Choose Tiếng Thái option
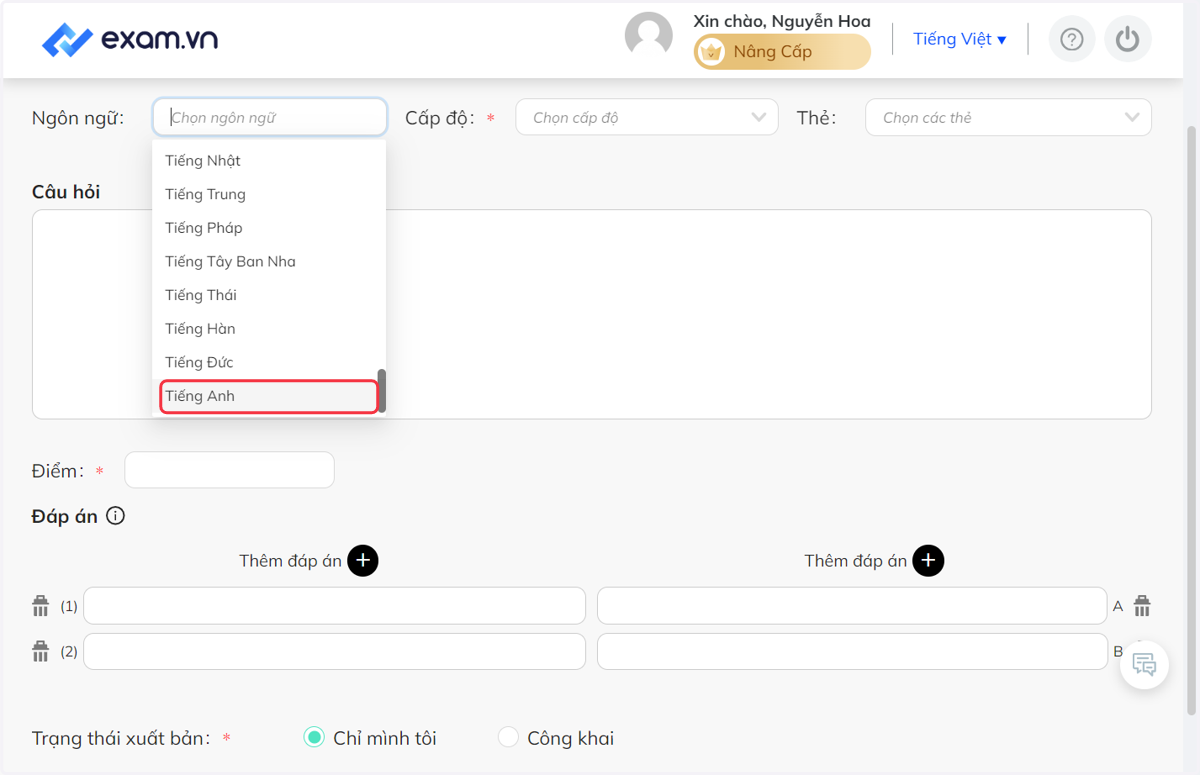This screenshot has width=1200, height=775. (x=269, y=295)
